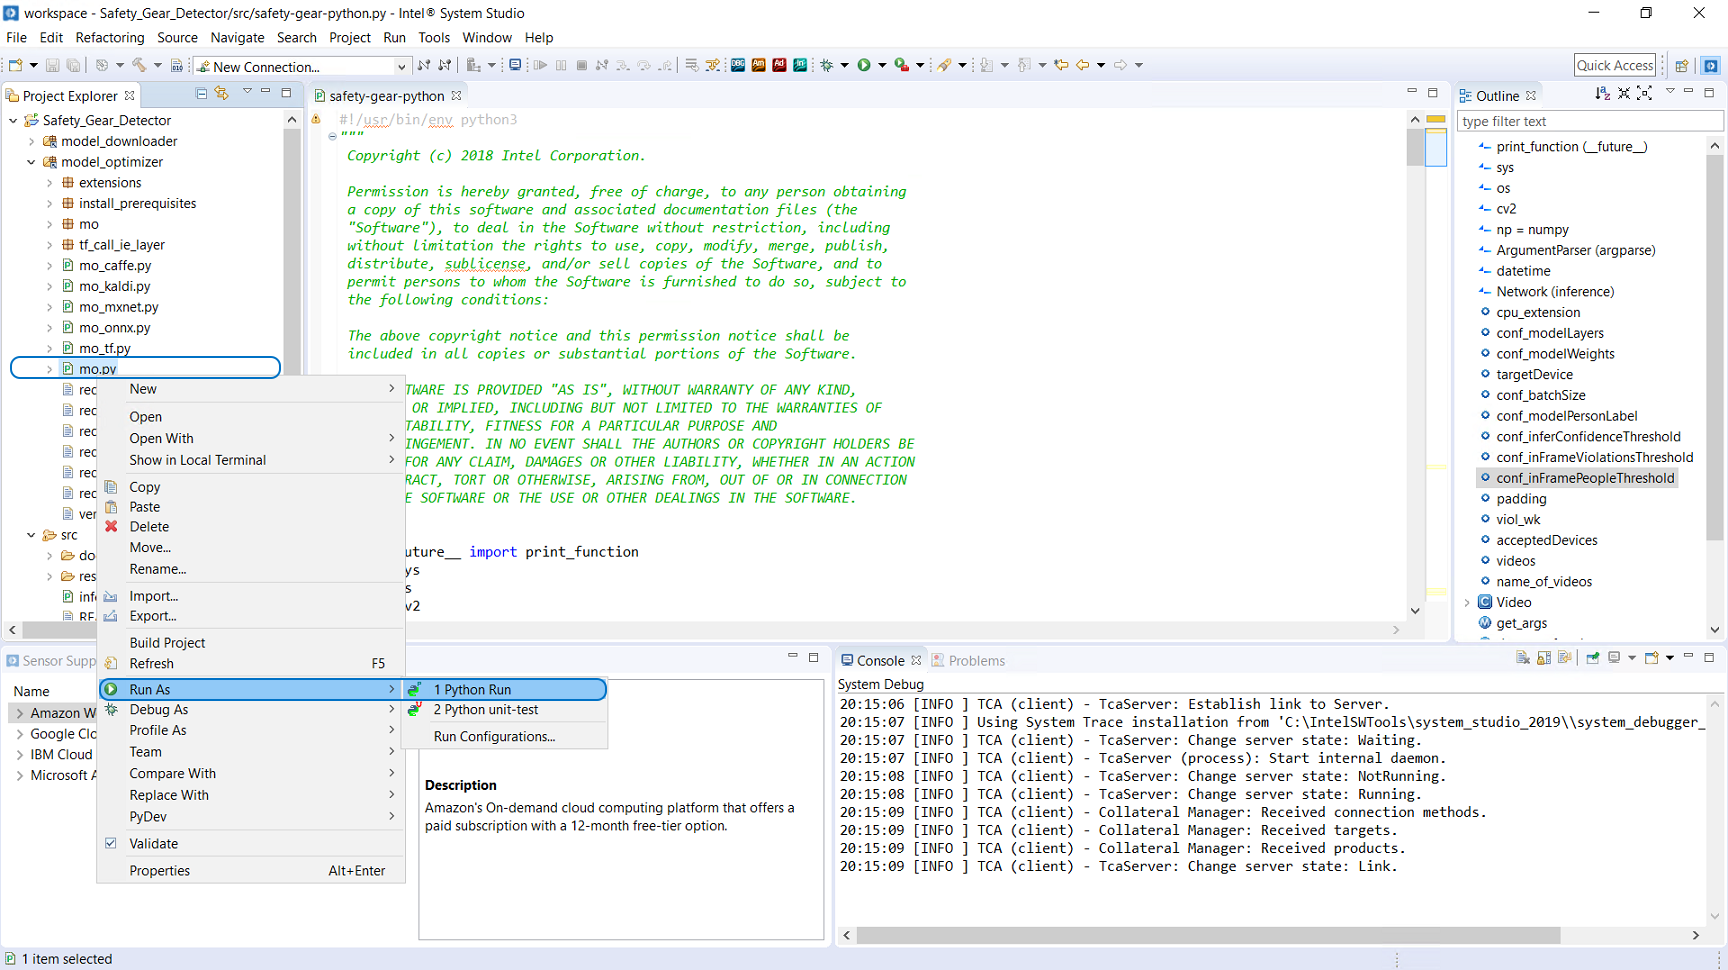Click the terminal monitor toolbar icon
The width and height of the screenshot is (1728, 970).
pos(515,65)
